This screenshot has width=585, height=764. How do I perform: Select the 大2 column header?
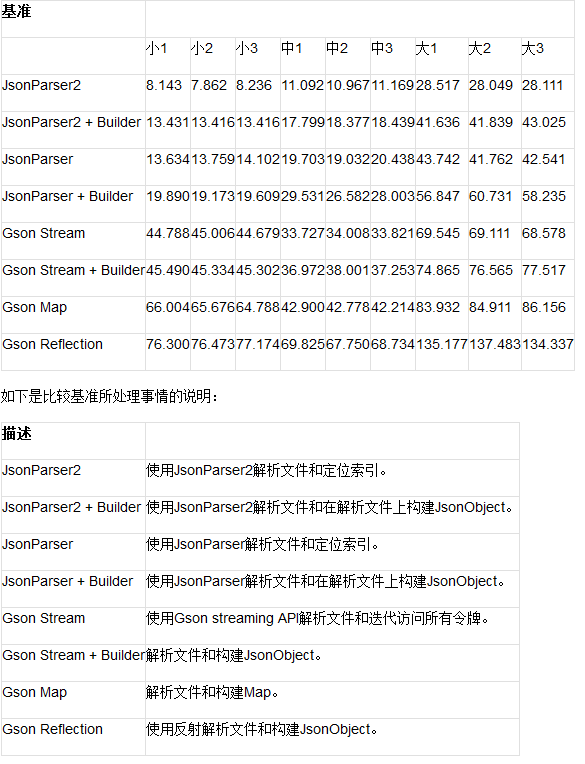coord(480,48)
